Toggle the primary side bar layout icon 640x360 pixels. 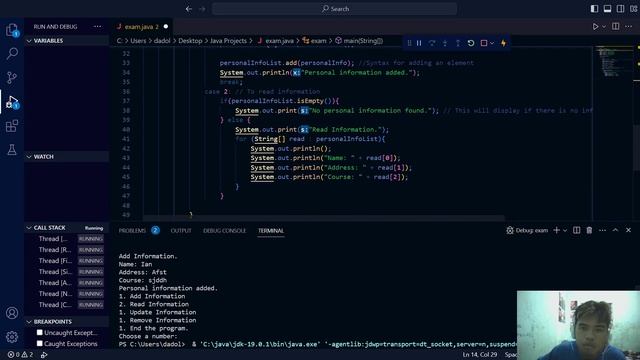594,9
